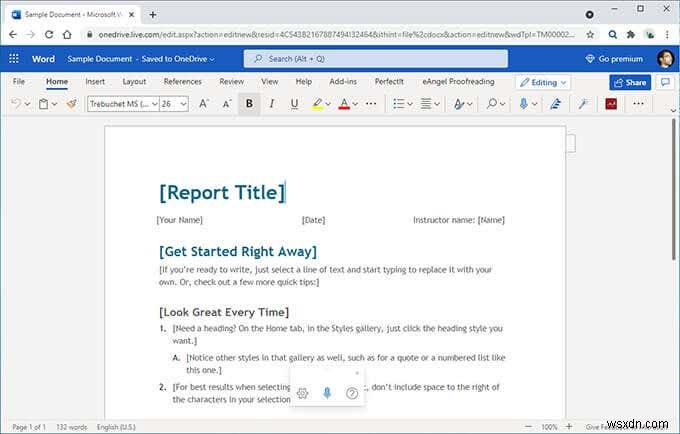
Task: Click the paragraph alignment icon
Action: coord(426,104)
